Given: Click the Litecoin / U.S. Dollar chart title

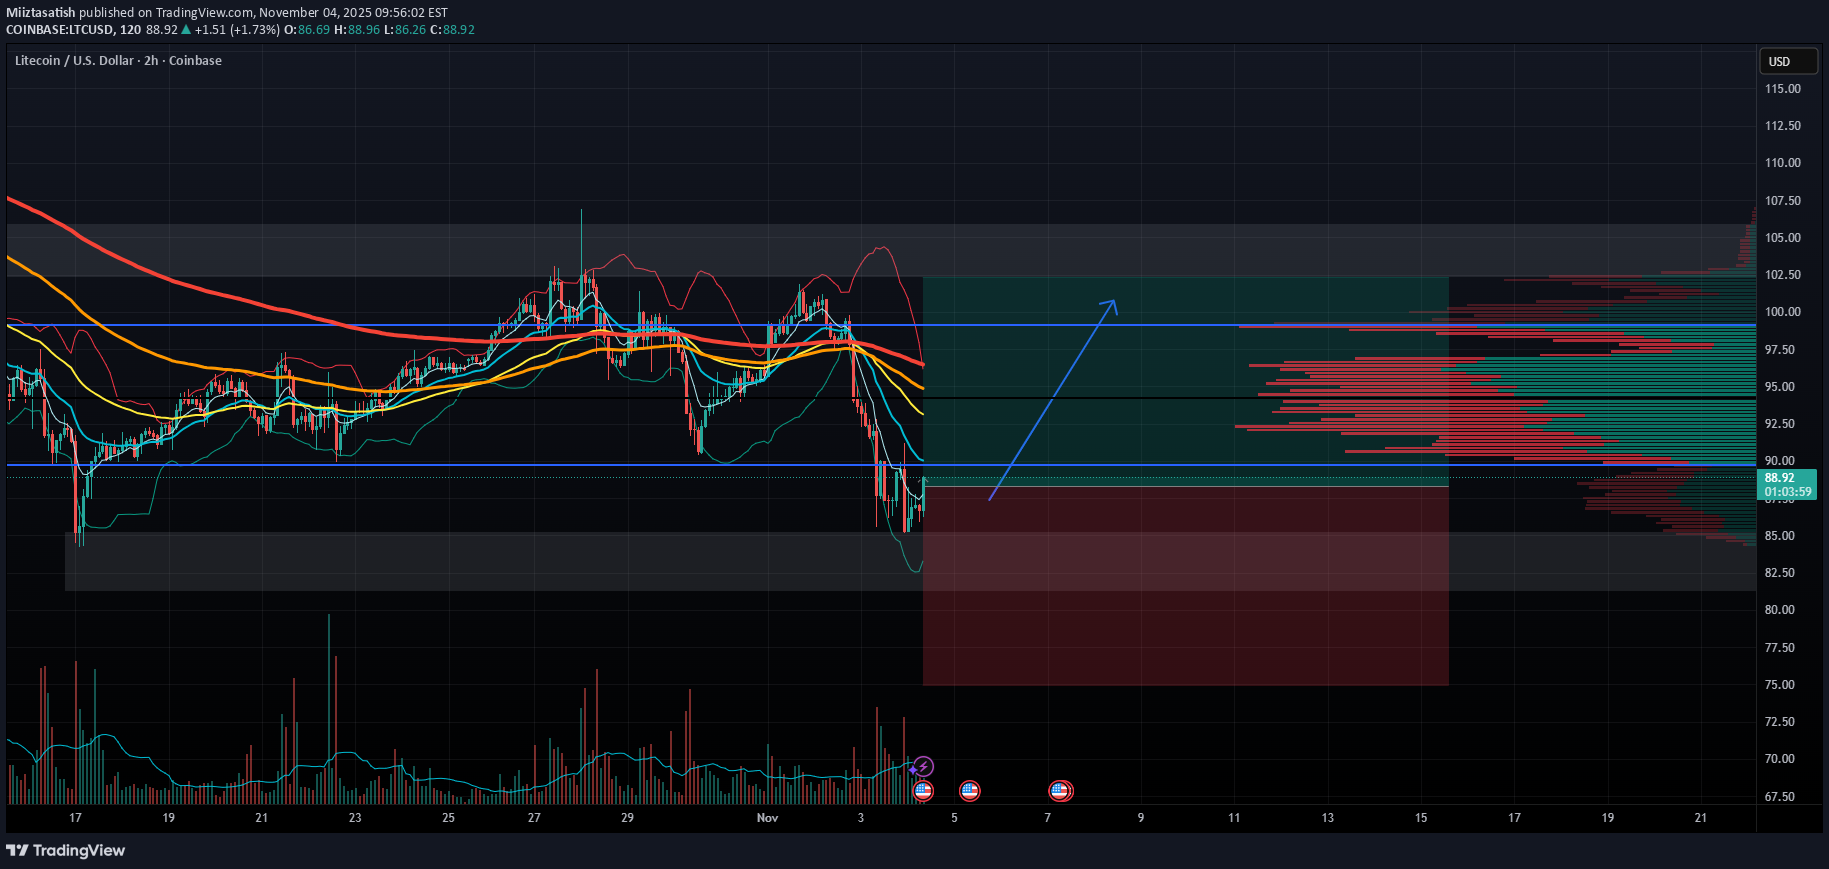Looking at the screenshot, I should pyautogui.click(x=118, y=61).
